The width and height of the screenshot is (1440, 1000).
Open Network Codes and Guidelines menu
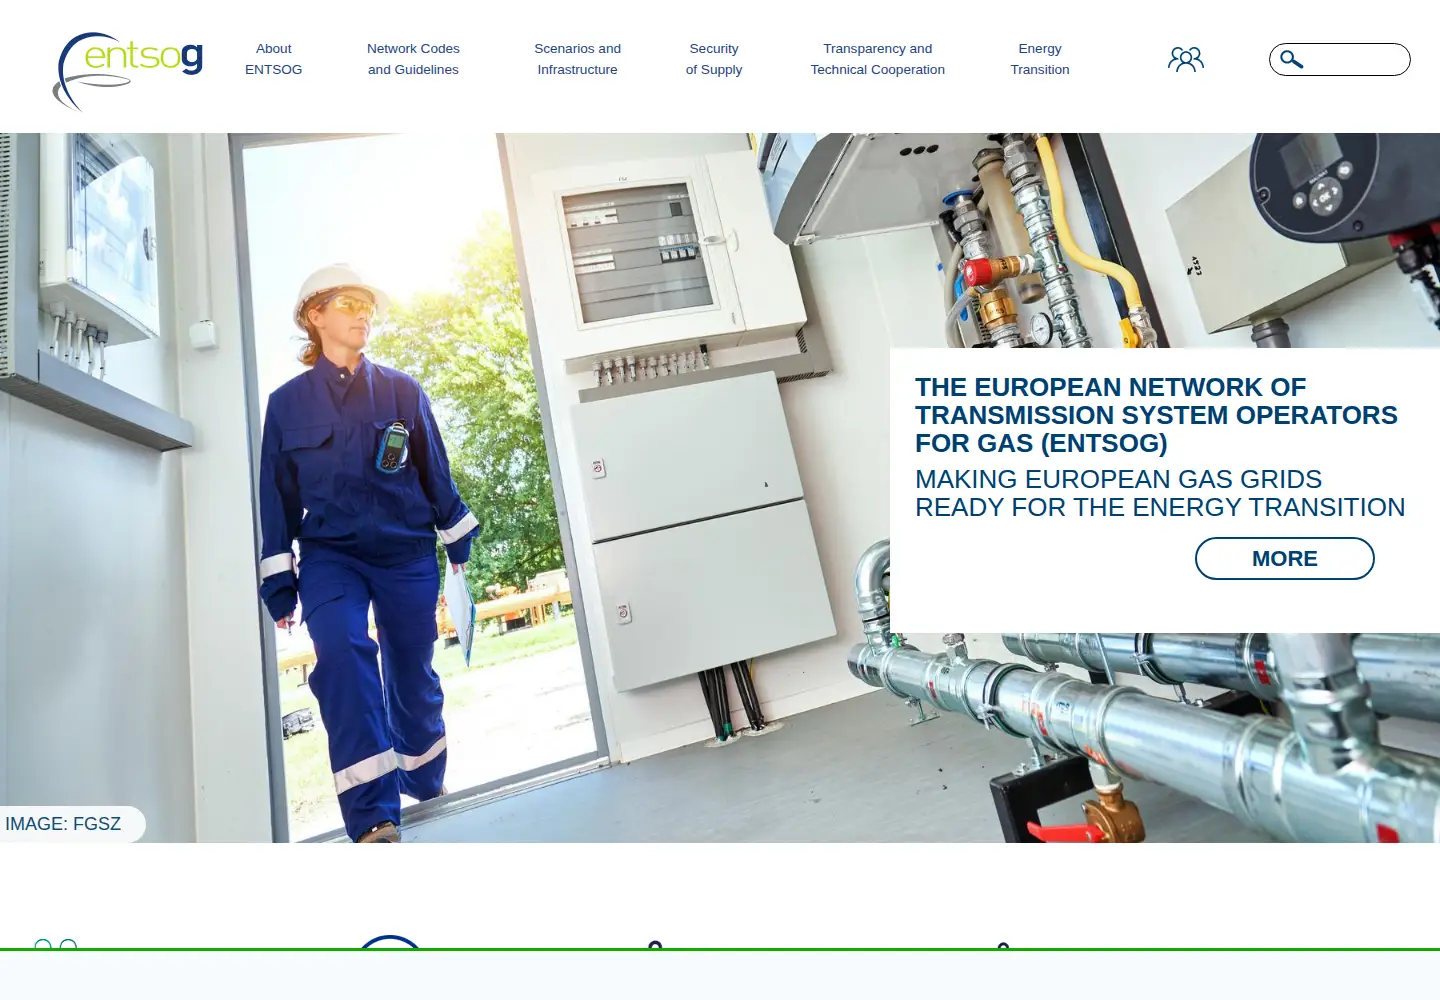pos(413,59)
